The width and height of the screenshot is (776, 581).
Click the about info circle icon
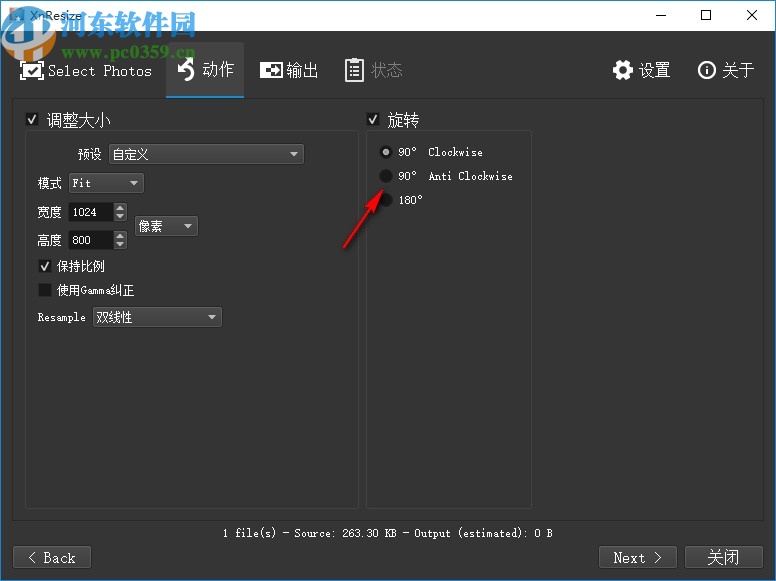pos(706,70)
